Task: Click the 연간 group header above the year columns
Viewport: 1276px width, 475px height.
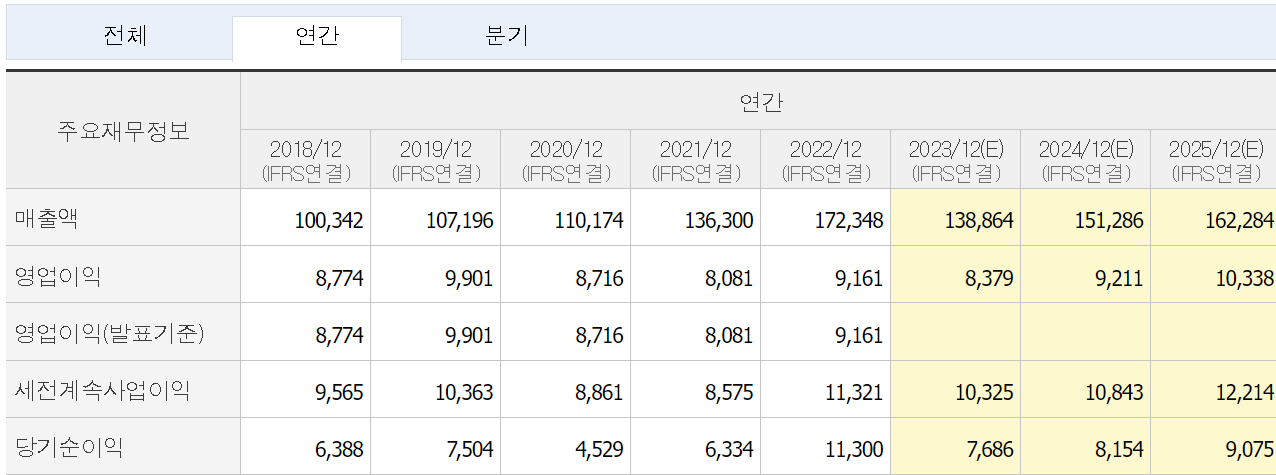Action: coord(760,101)
